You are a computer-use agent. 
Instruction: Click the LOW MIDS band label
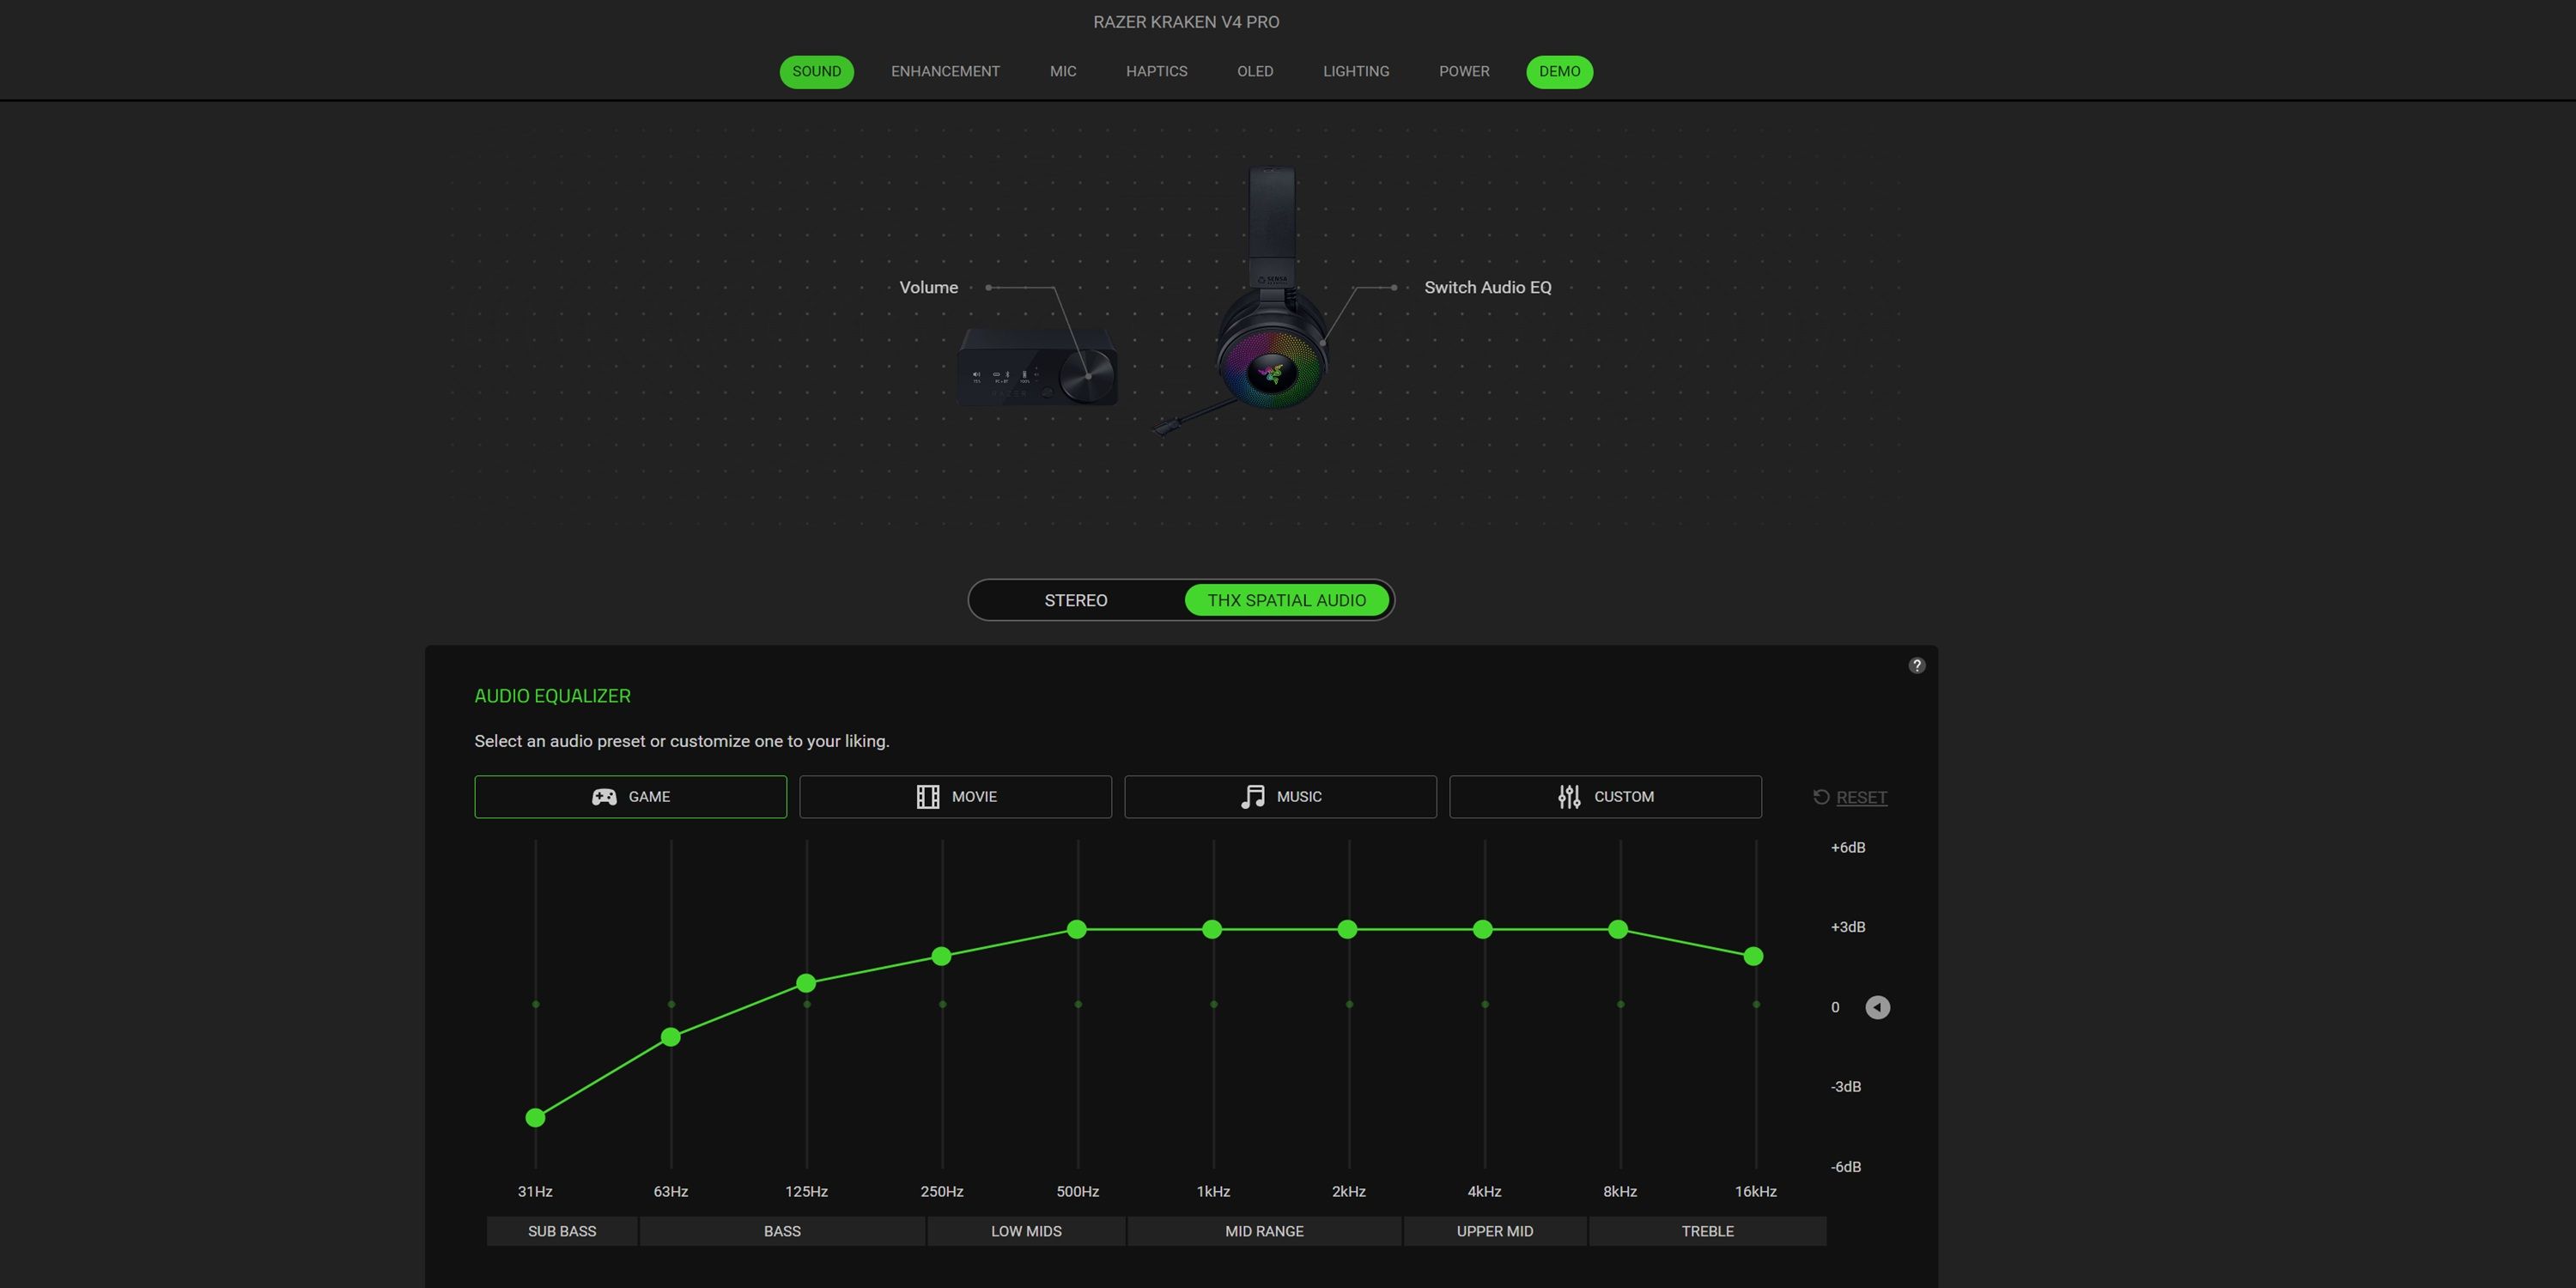pos(1026,1231)
